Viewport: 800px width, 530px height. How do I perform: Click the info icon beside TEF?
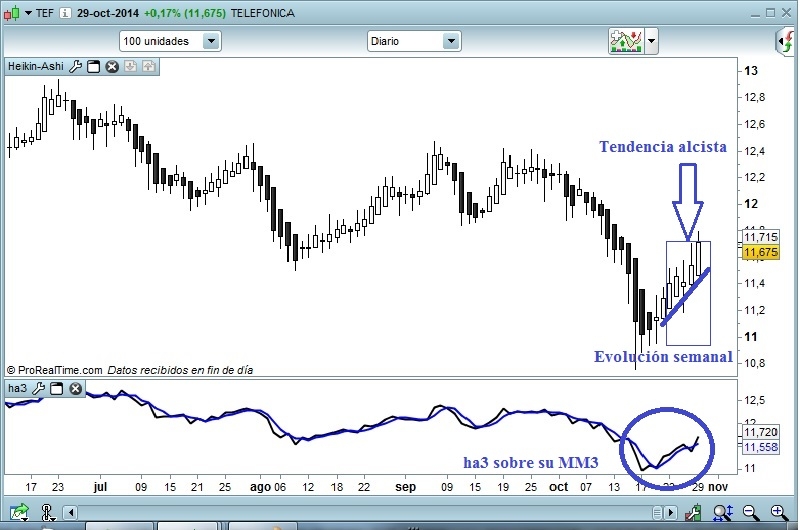click(65, 13)
